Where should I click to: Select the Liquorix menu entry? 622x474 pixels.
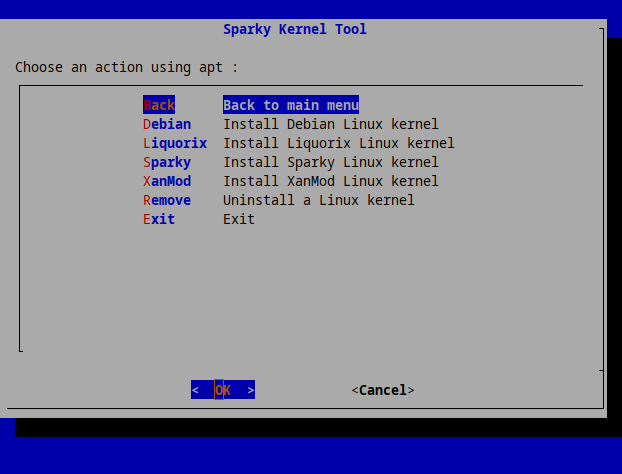[x=175, y=143]
